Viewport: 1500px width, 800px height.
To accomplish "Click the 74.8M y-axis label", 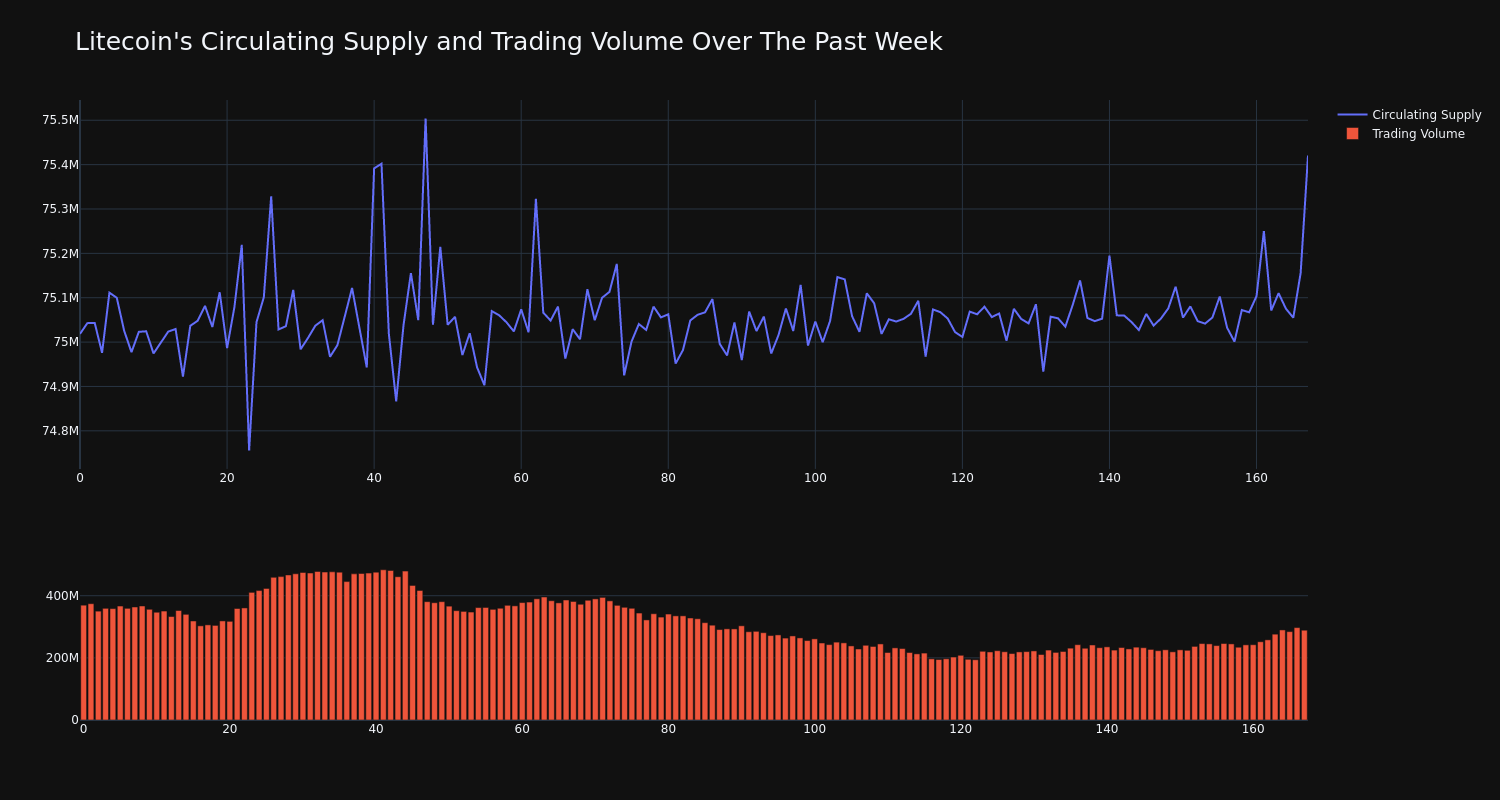I will coord(60,431).
